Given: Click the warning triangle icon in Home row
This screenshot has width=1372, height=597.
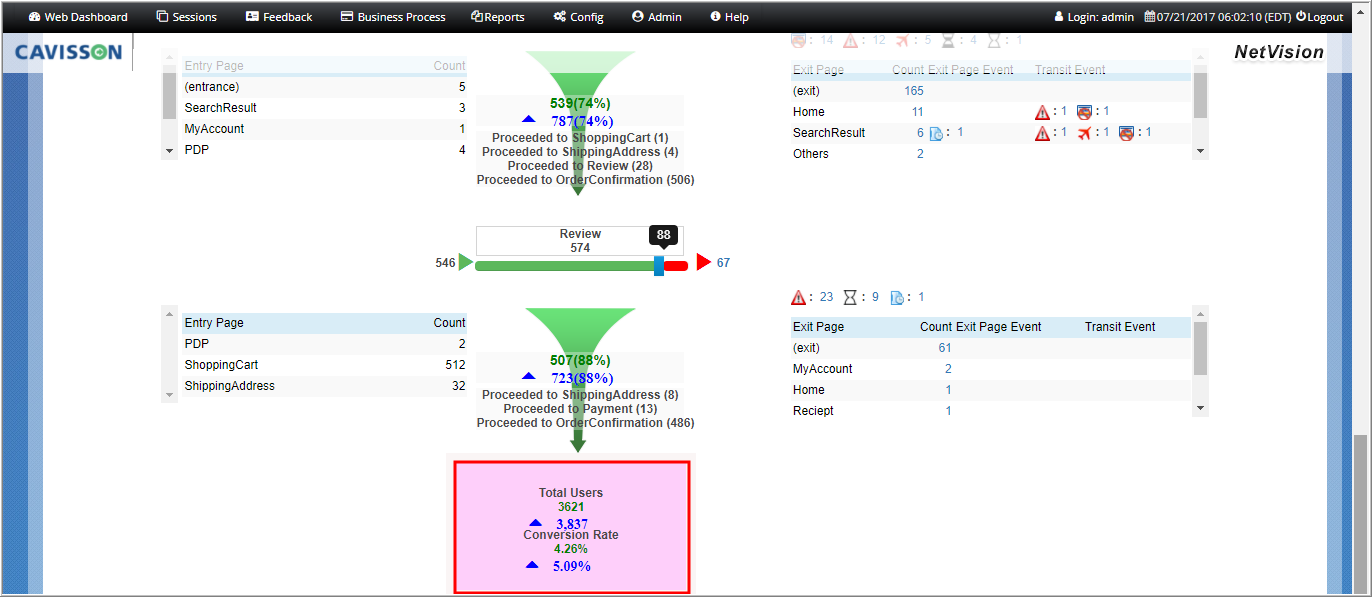Looking at the screenshot, I should click(1043, 112).
